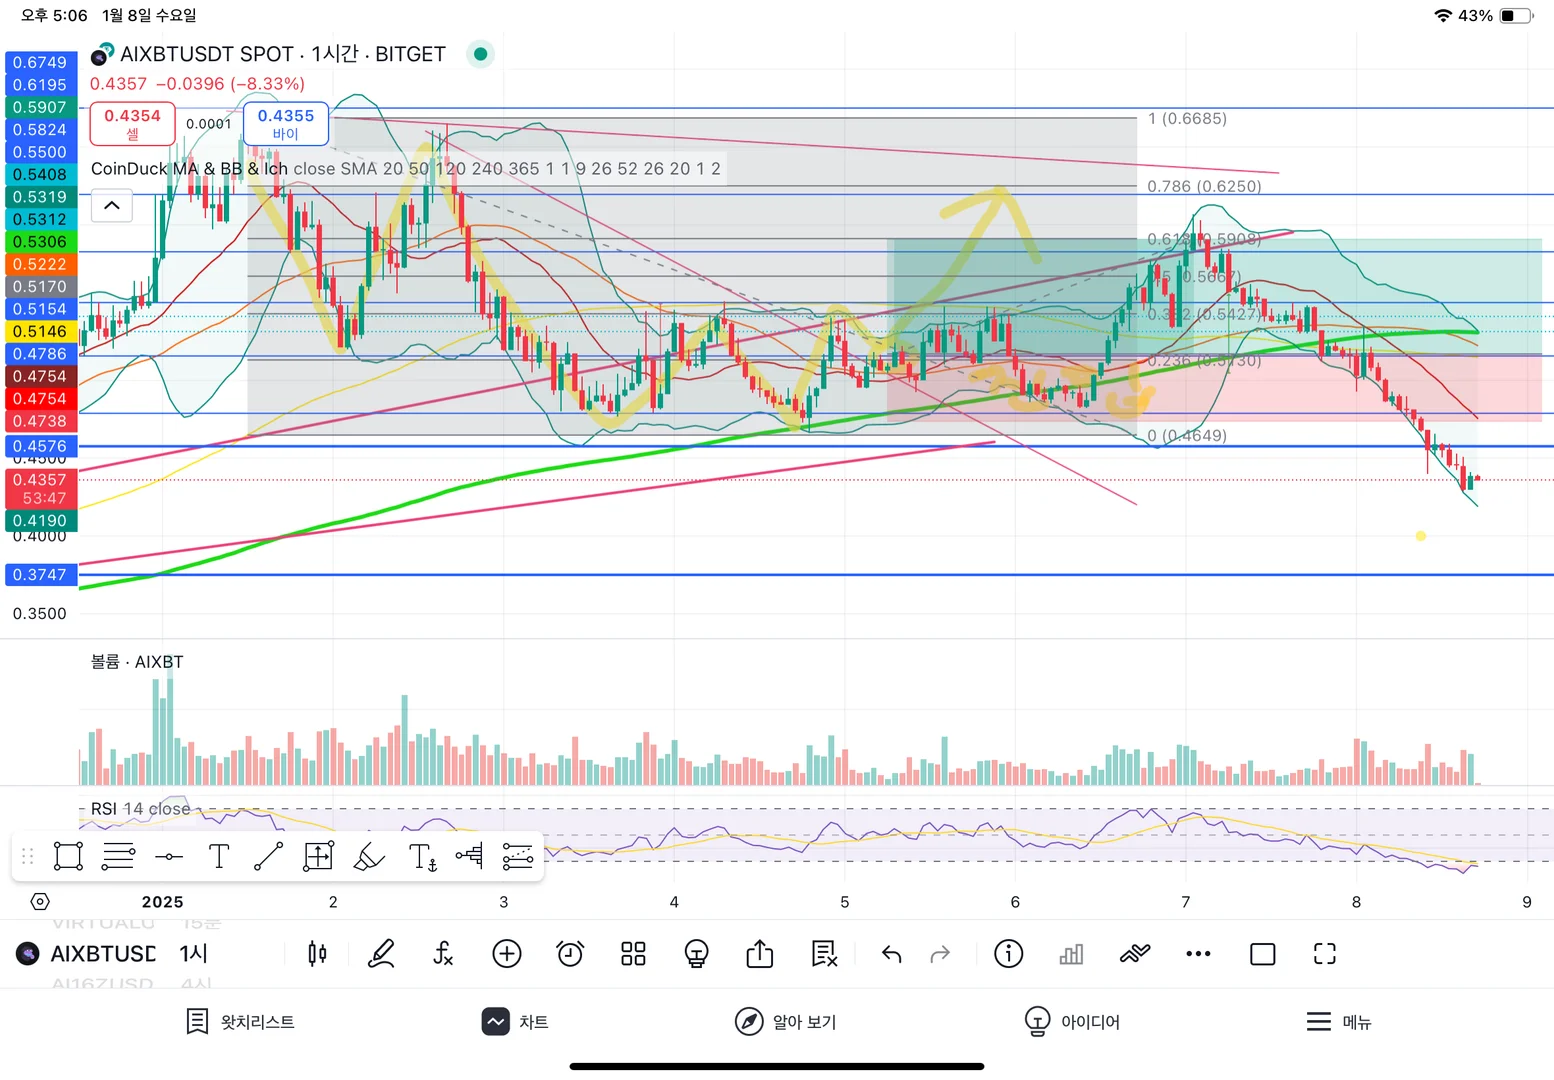Tap the 43% battery indicator
Screen dimensions: 1554x1080
coord(1497,15)
